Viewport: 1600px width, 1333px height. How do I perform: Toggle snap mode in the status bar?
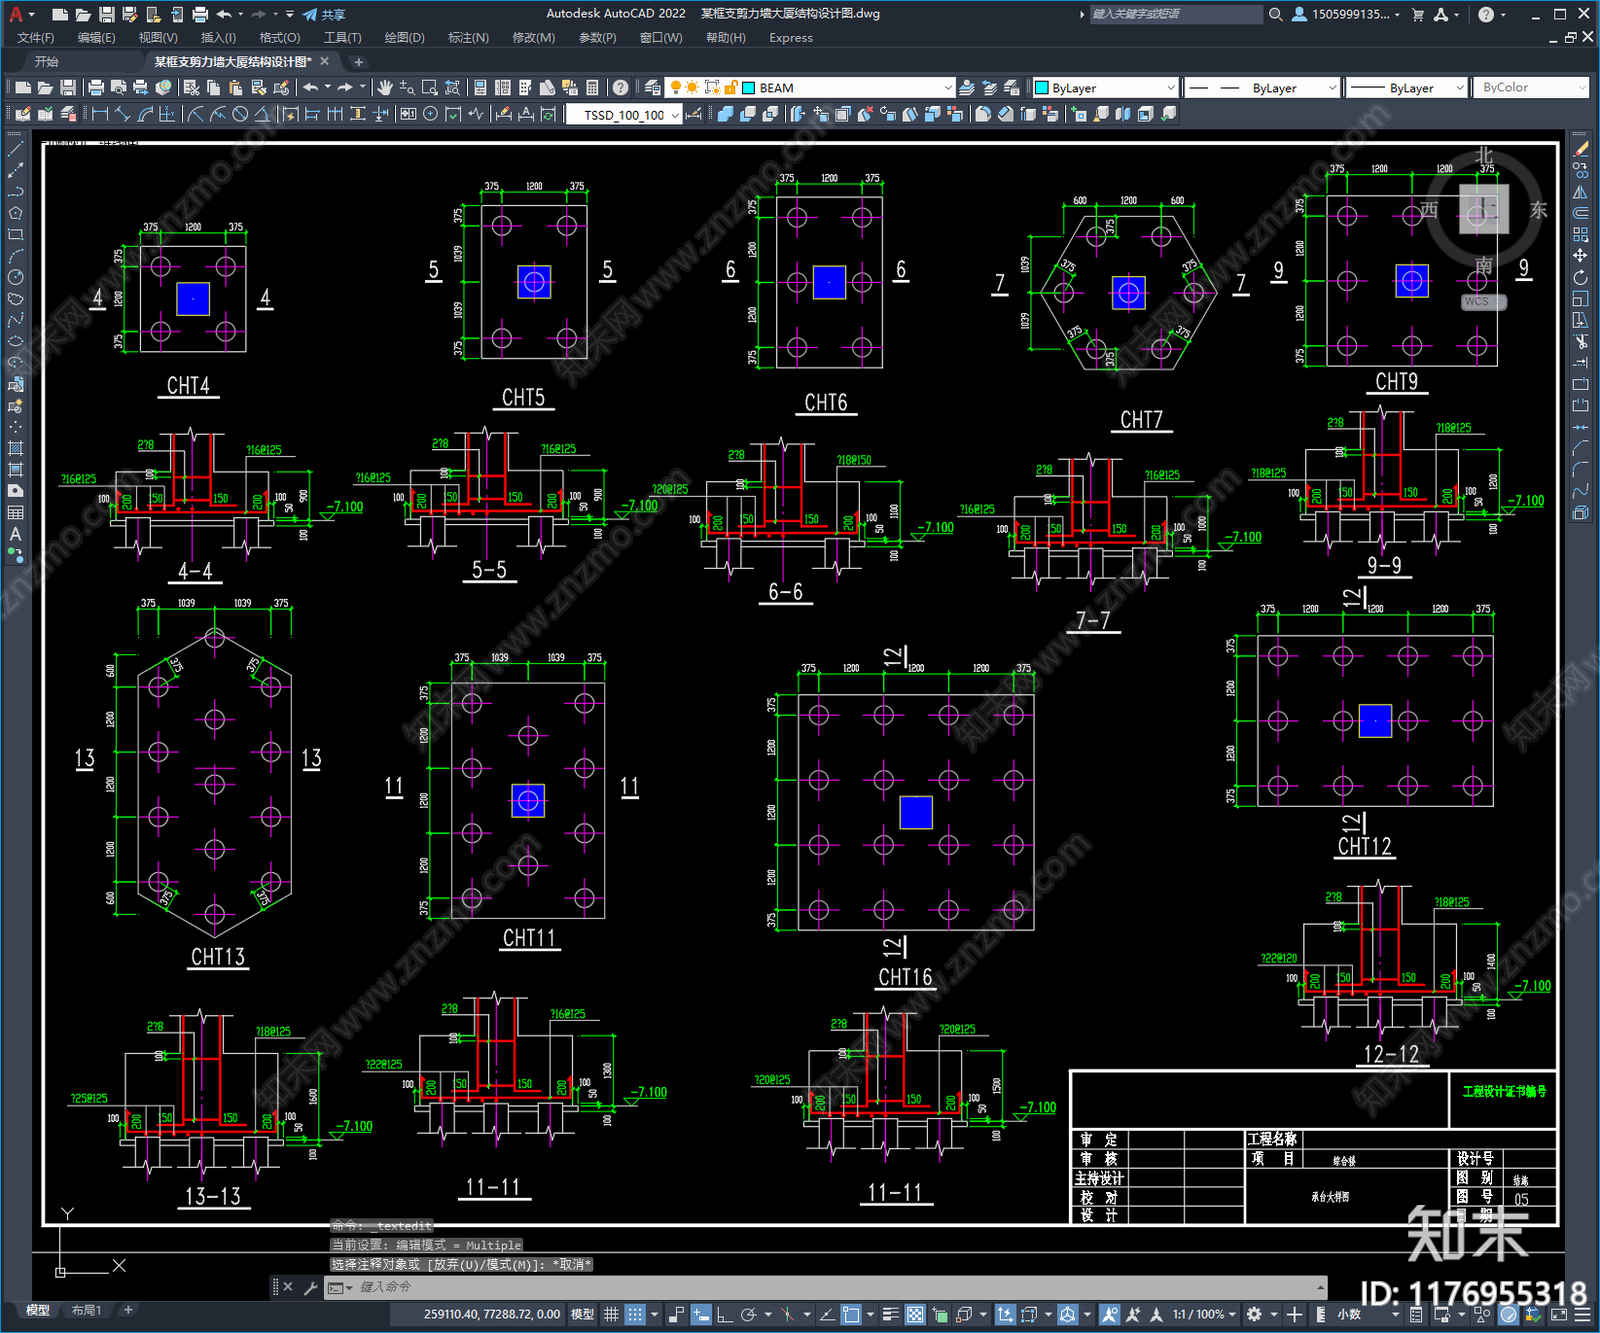pyautogui.click(x=635, y=1314)
